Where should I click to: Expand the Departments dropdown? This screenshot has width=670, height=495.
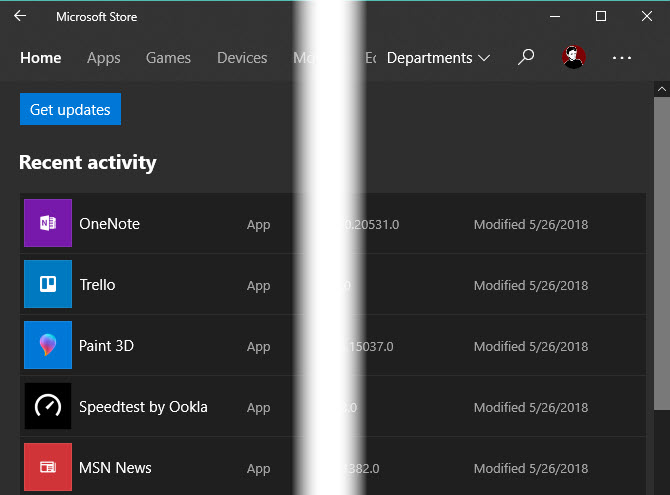point(438,58)
